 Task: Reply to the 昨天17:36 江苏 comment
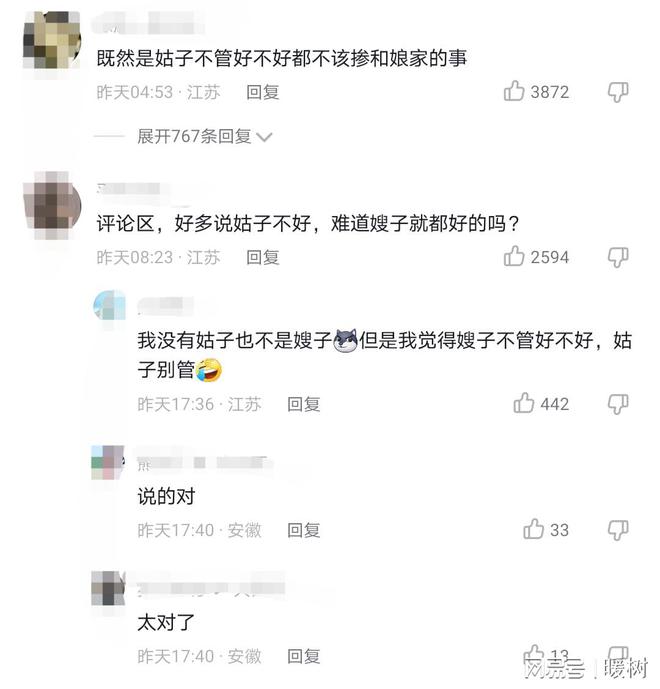(x=303, y=404)
